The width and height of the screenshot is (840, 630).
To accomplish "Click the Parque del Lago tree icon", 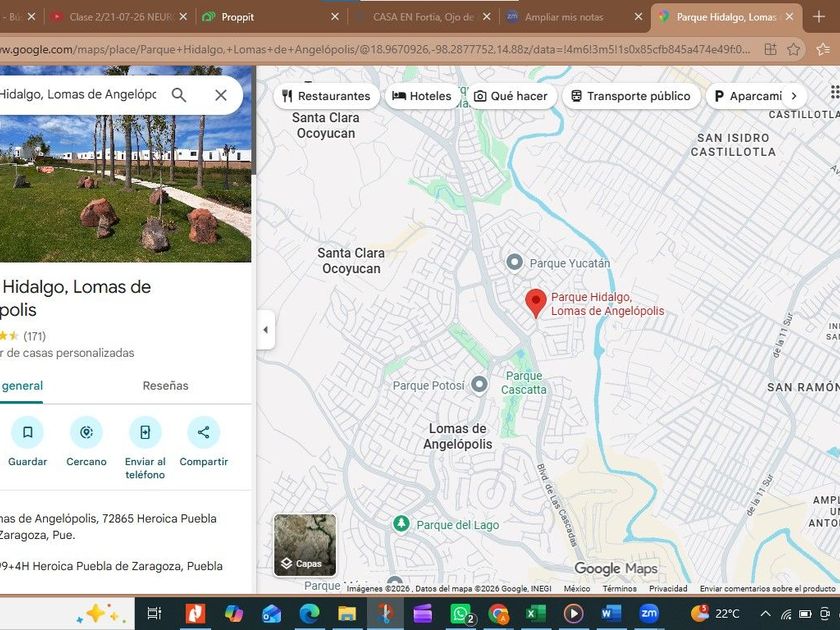I will click(401, 523).
